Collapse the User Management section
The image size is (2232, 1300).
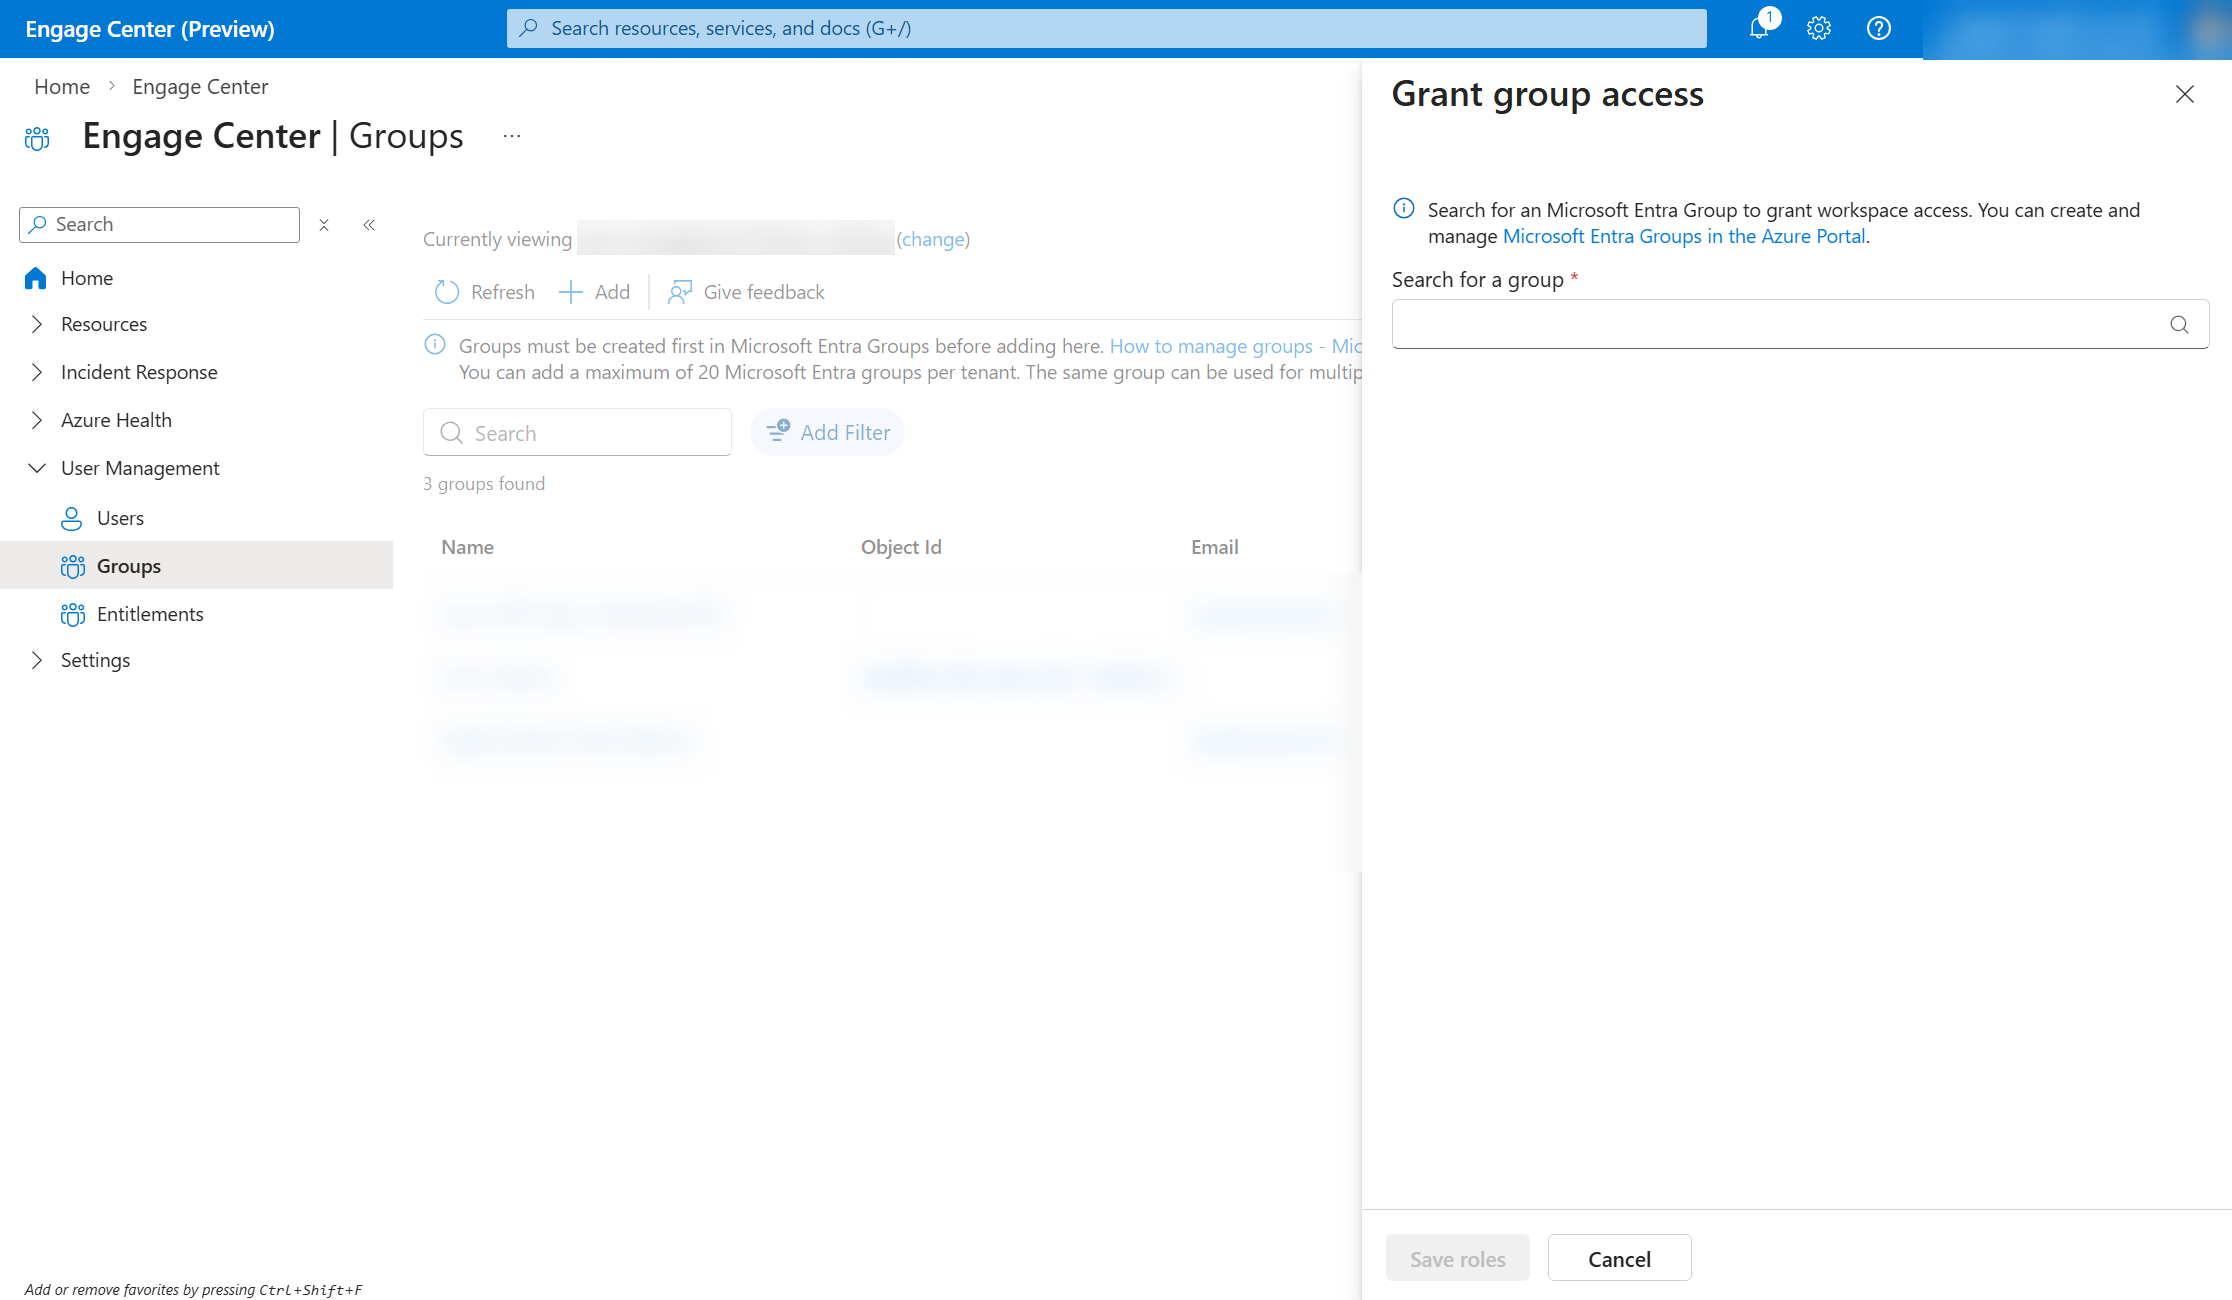point(37,468)
